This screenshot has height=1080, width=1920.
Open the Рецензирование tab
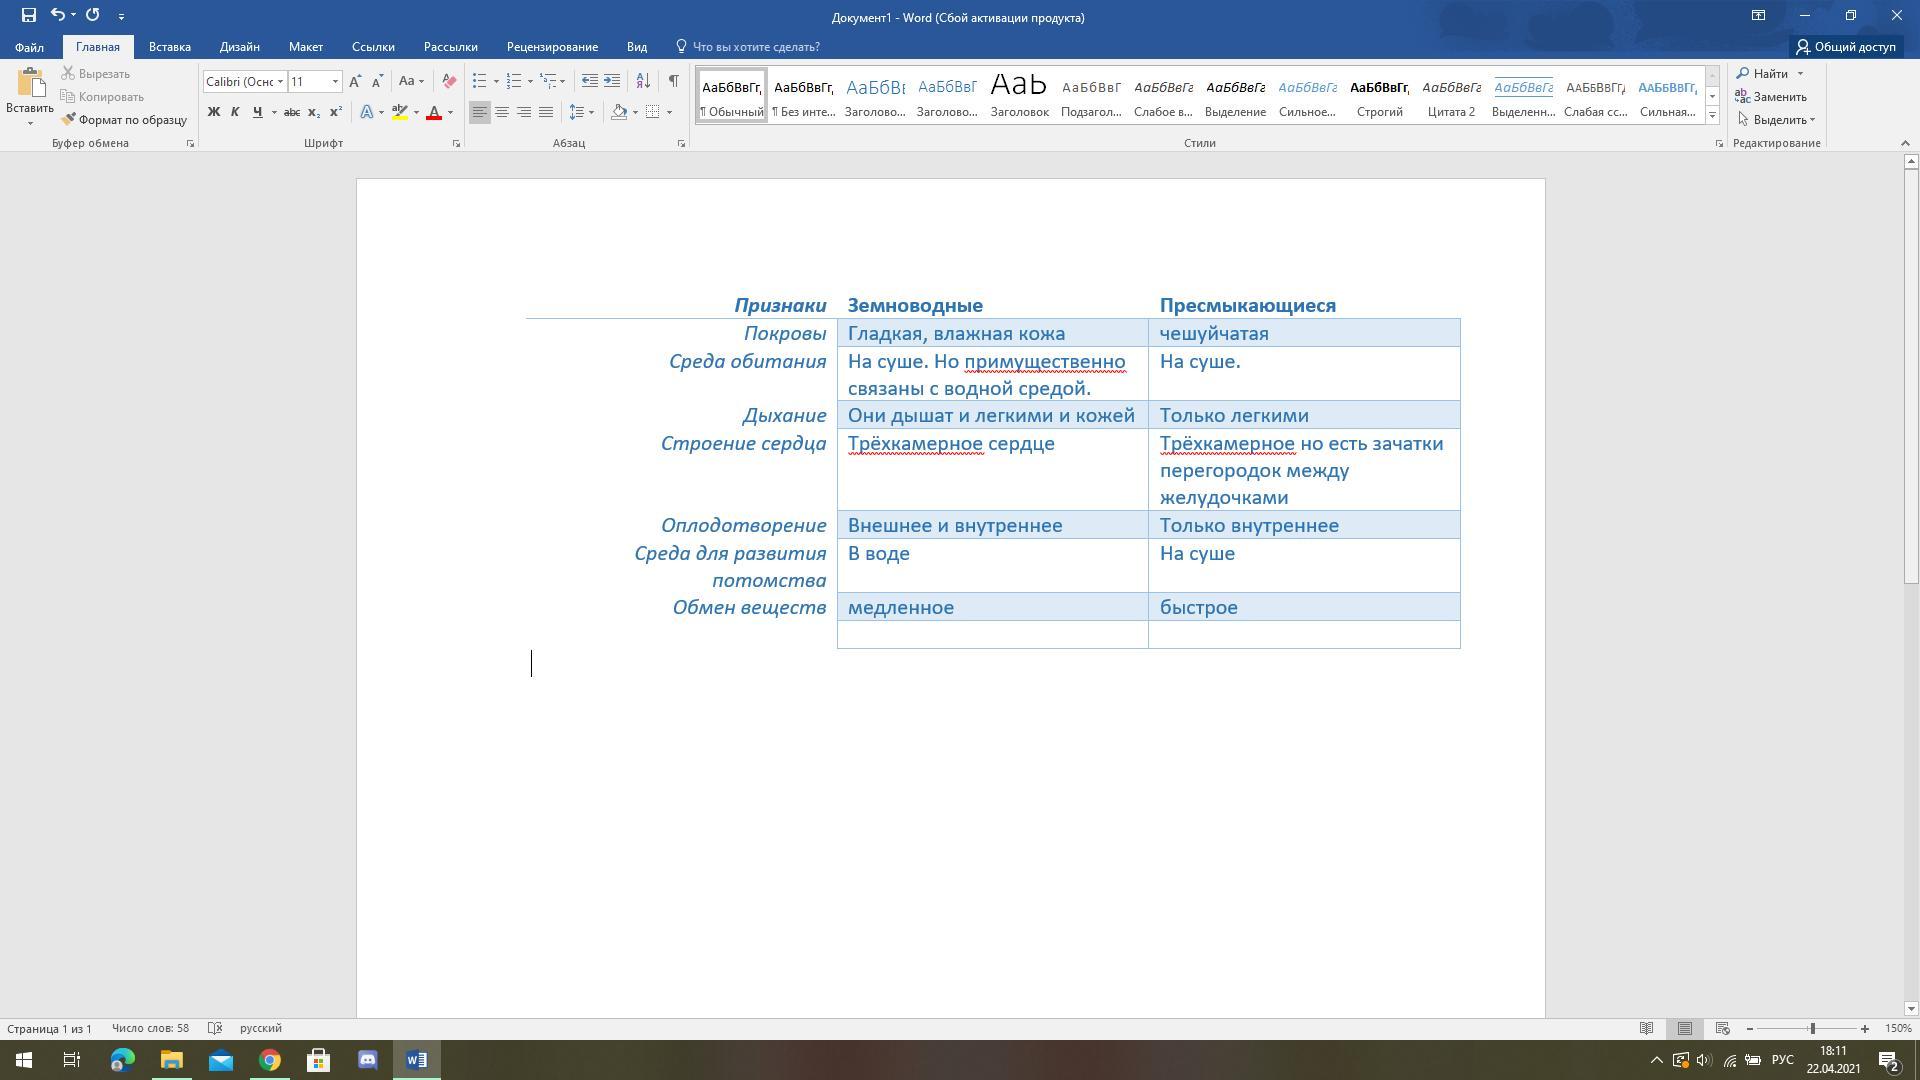point(552,47)
